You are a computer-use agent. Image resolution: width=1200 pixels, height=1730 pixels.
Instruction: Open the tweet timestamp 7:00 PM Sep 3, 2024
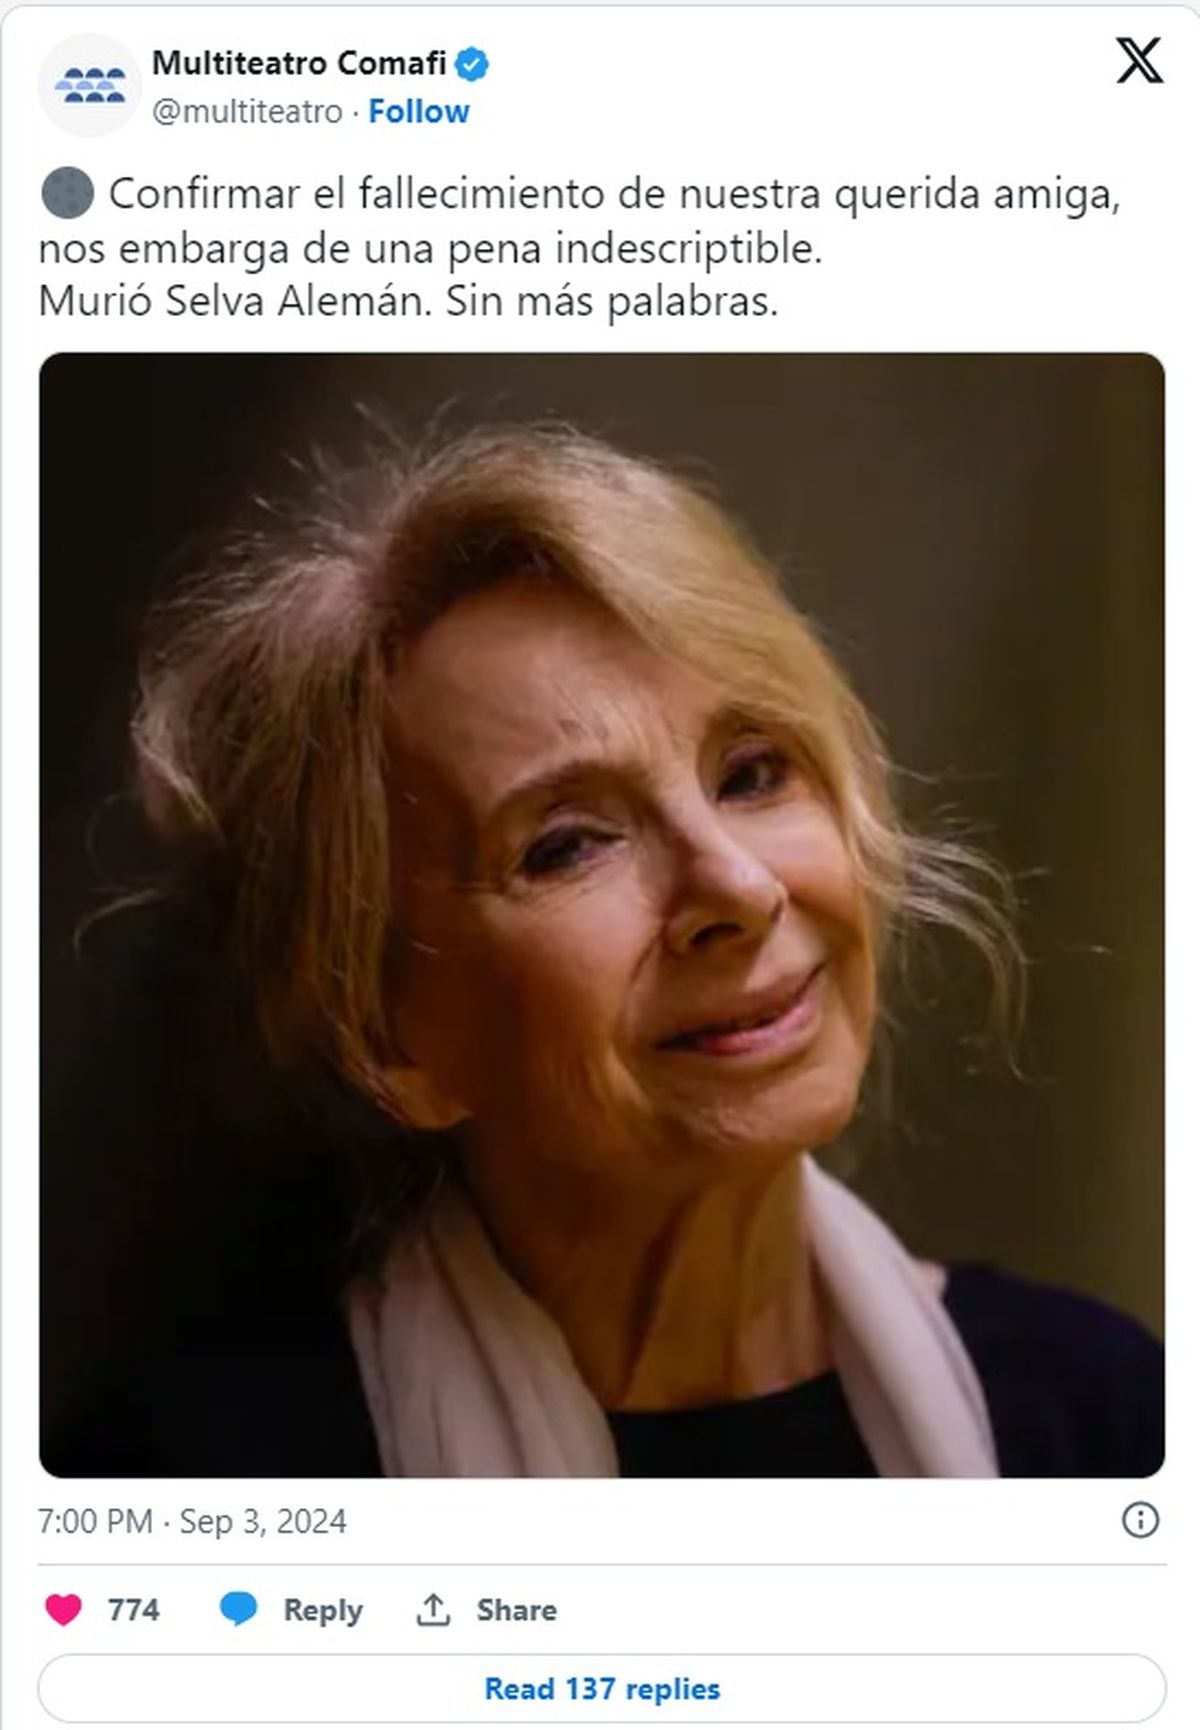[x=192, y=1521]
